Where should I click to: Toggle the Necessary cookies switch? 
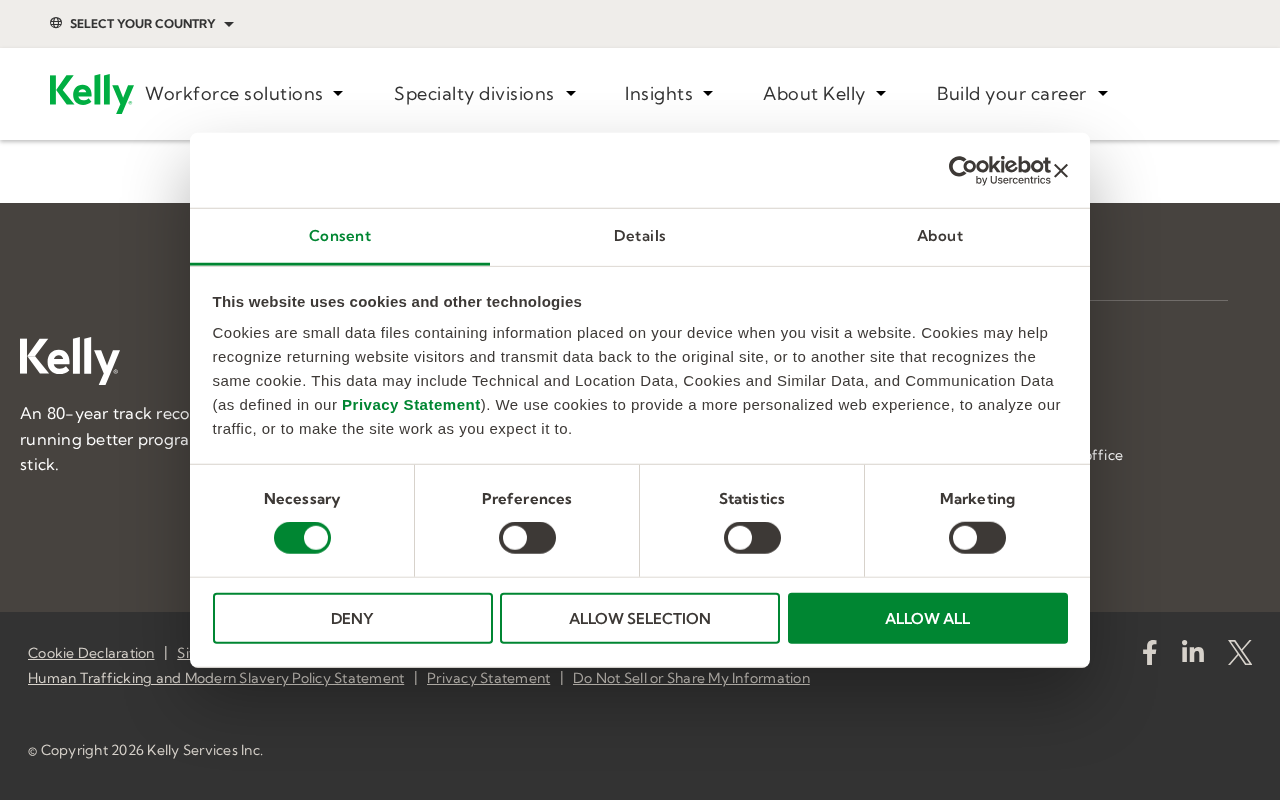pos(302,538)
